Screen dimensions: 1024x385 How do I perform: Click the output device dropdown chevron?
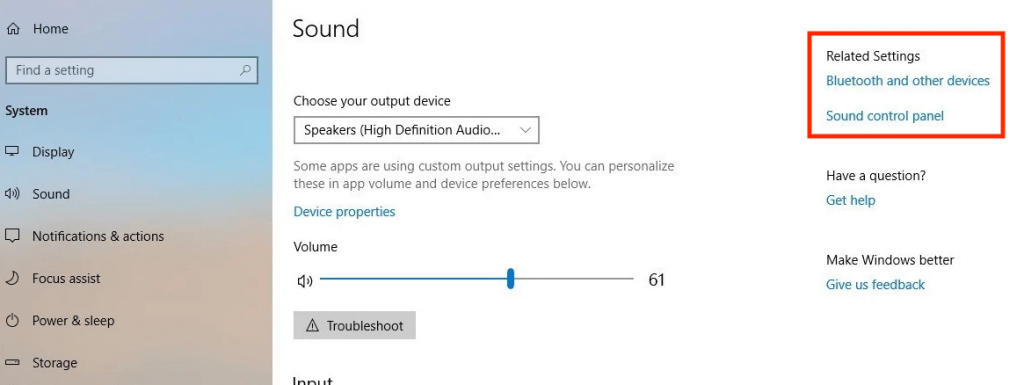coord(525,130)
